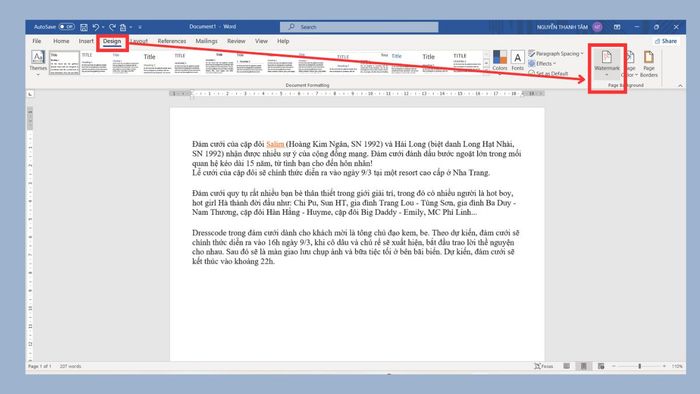The width and height of the screenshot is (700, 394).
Task: Open the Themes gallery
Action: [38, 62]
